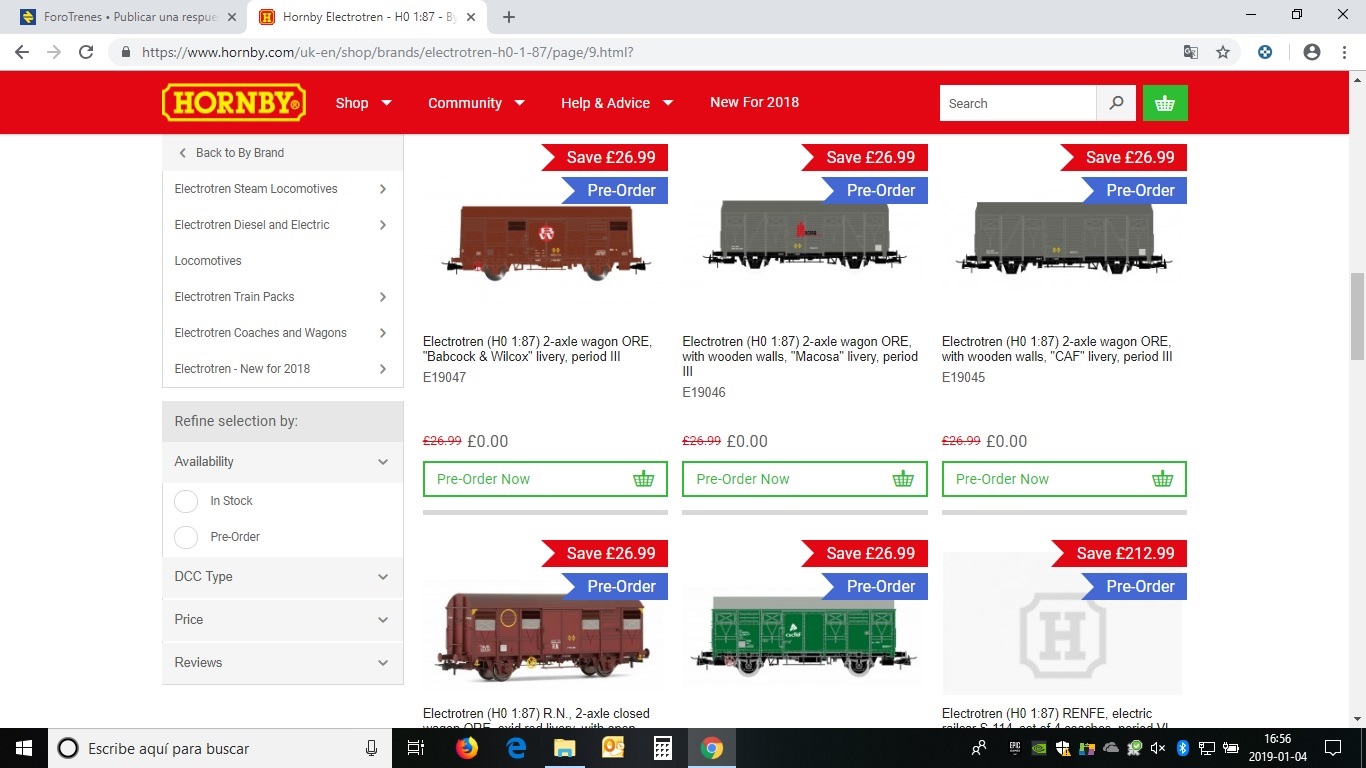1366x768 pixels.
Task: Expand the Price filter
Action: click(282, 620)
